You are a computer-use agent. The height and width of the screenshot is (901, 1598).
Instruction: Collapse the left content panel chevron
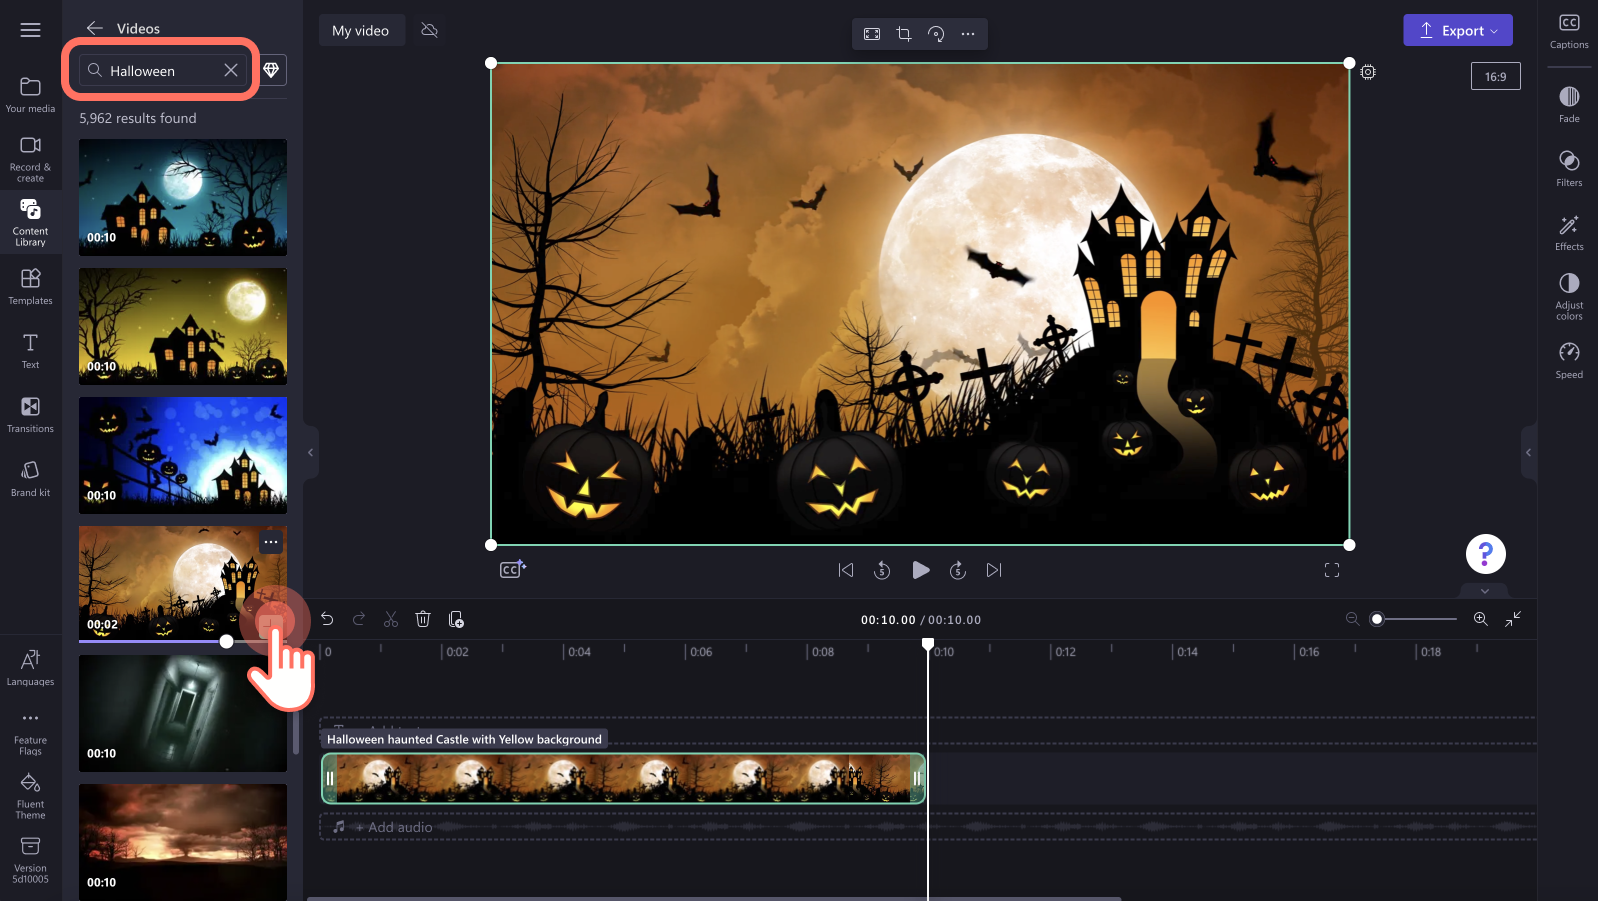[310, 453]
